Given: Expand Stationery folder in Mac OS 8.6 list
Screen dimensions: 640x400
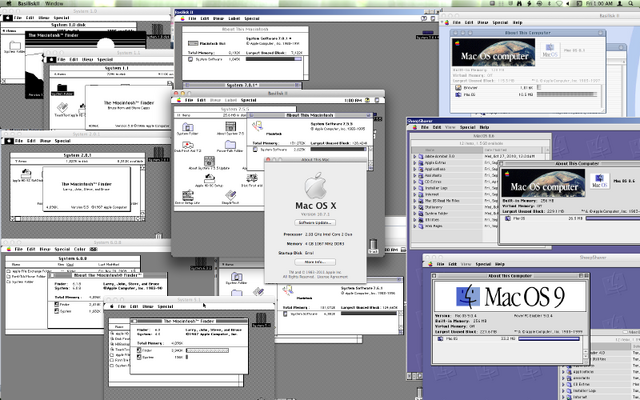Looking at the screenshot, I should coord(415,207).
